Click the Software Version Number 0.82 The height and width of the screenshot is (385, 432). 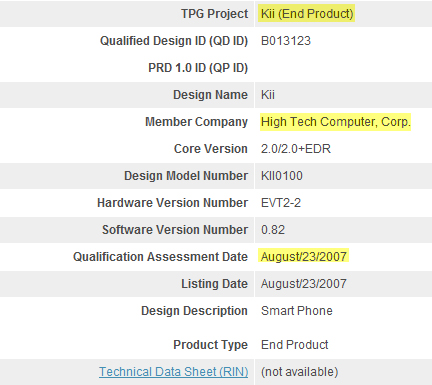pyautogui.click(x=273, y=230)
